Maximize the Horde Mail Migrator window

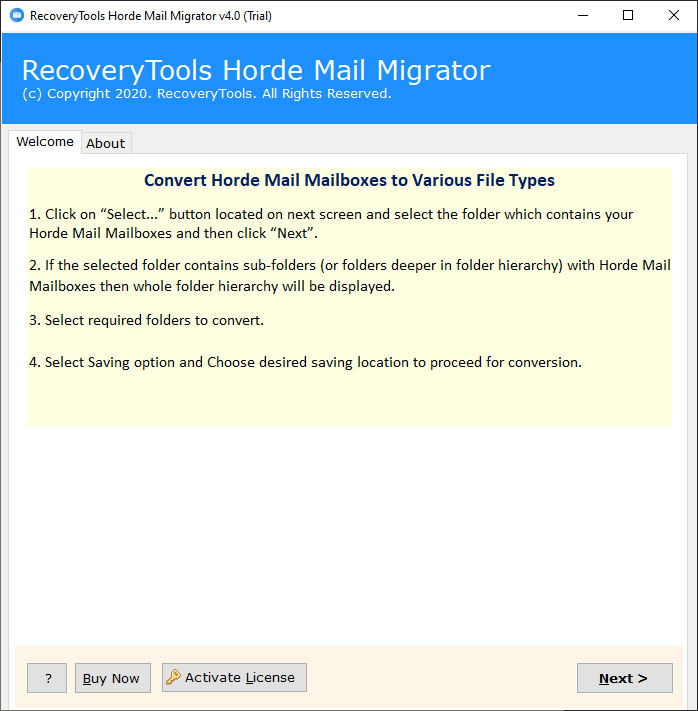tap(628, 15)
